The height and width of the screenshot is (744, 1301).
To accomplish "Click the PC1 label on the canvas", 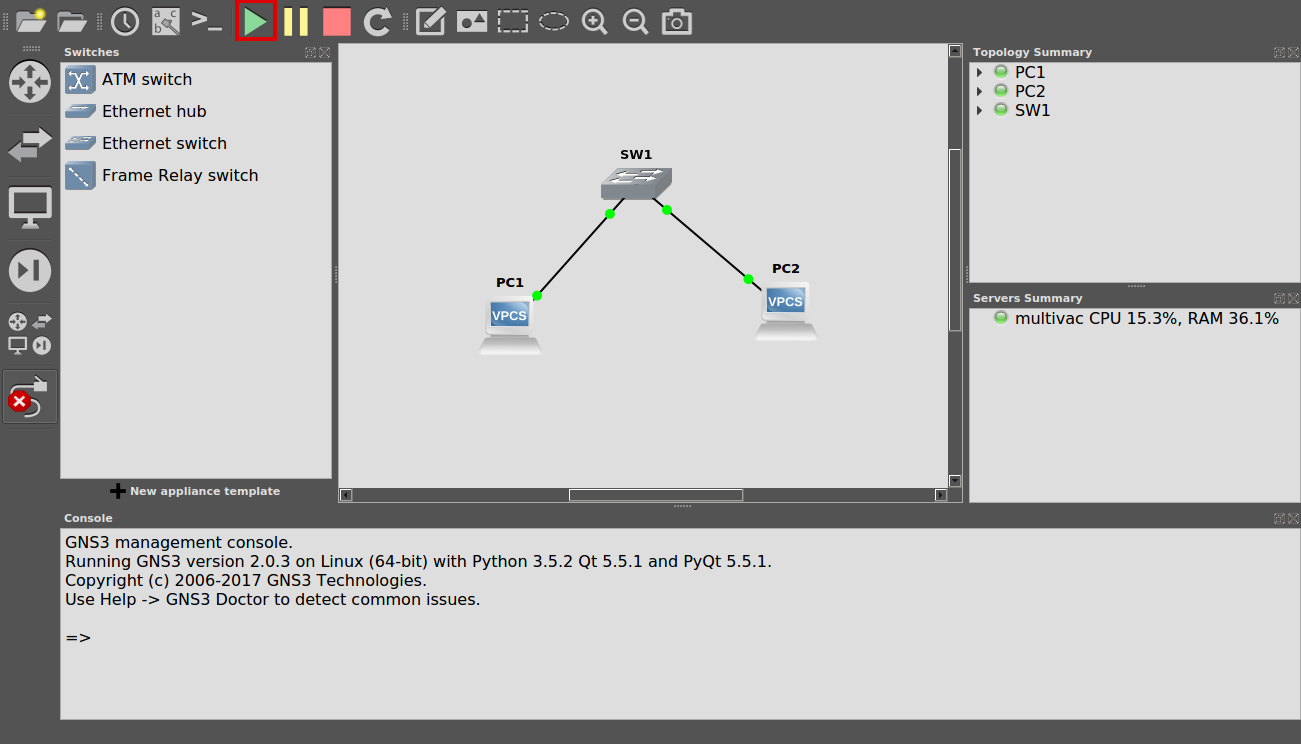I will (x=510, y=283).
